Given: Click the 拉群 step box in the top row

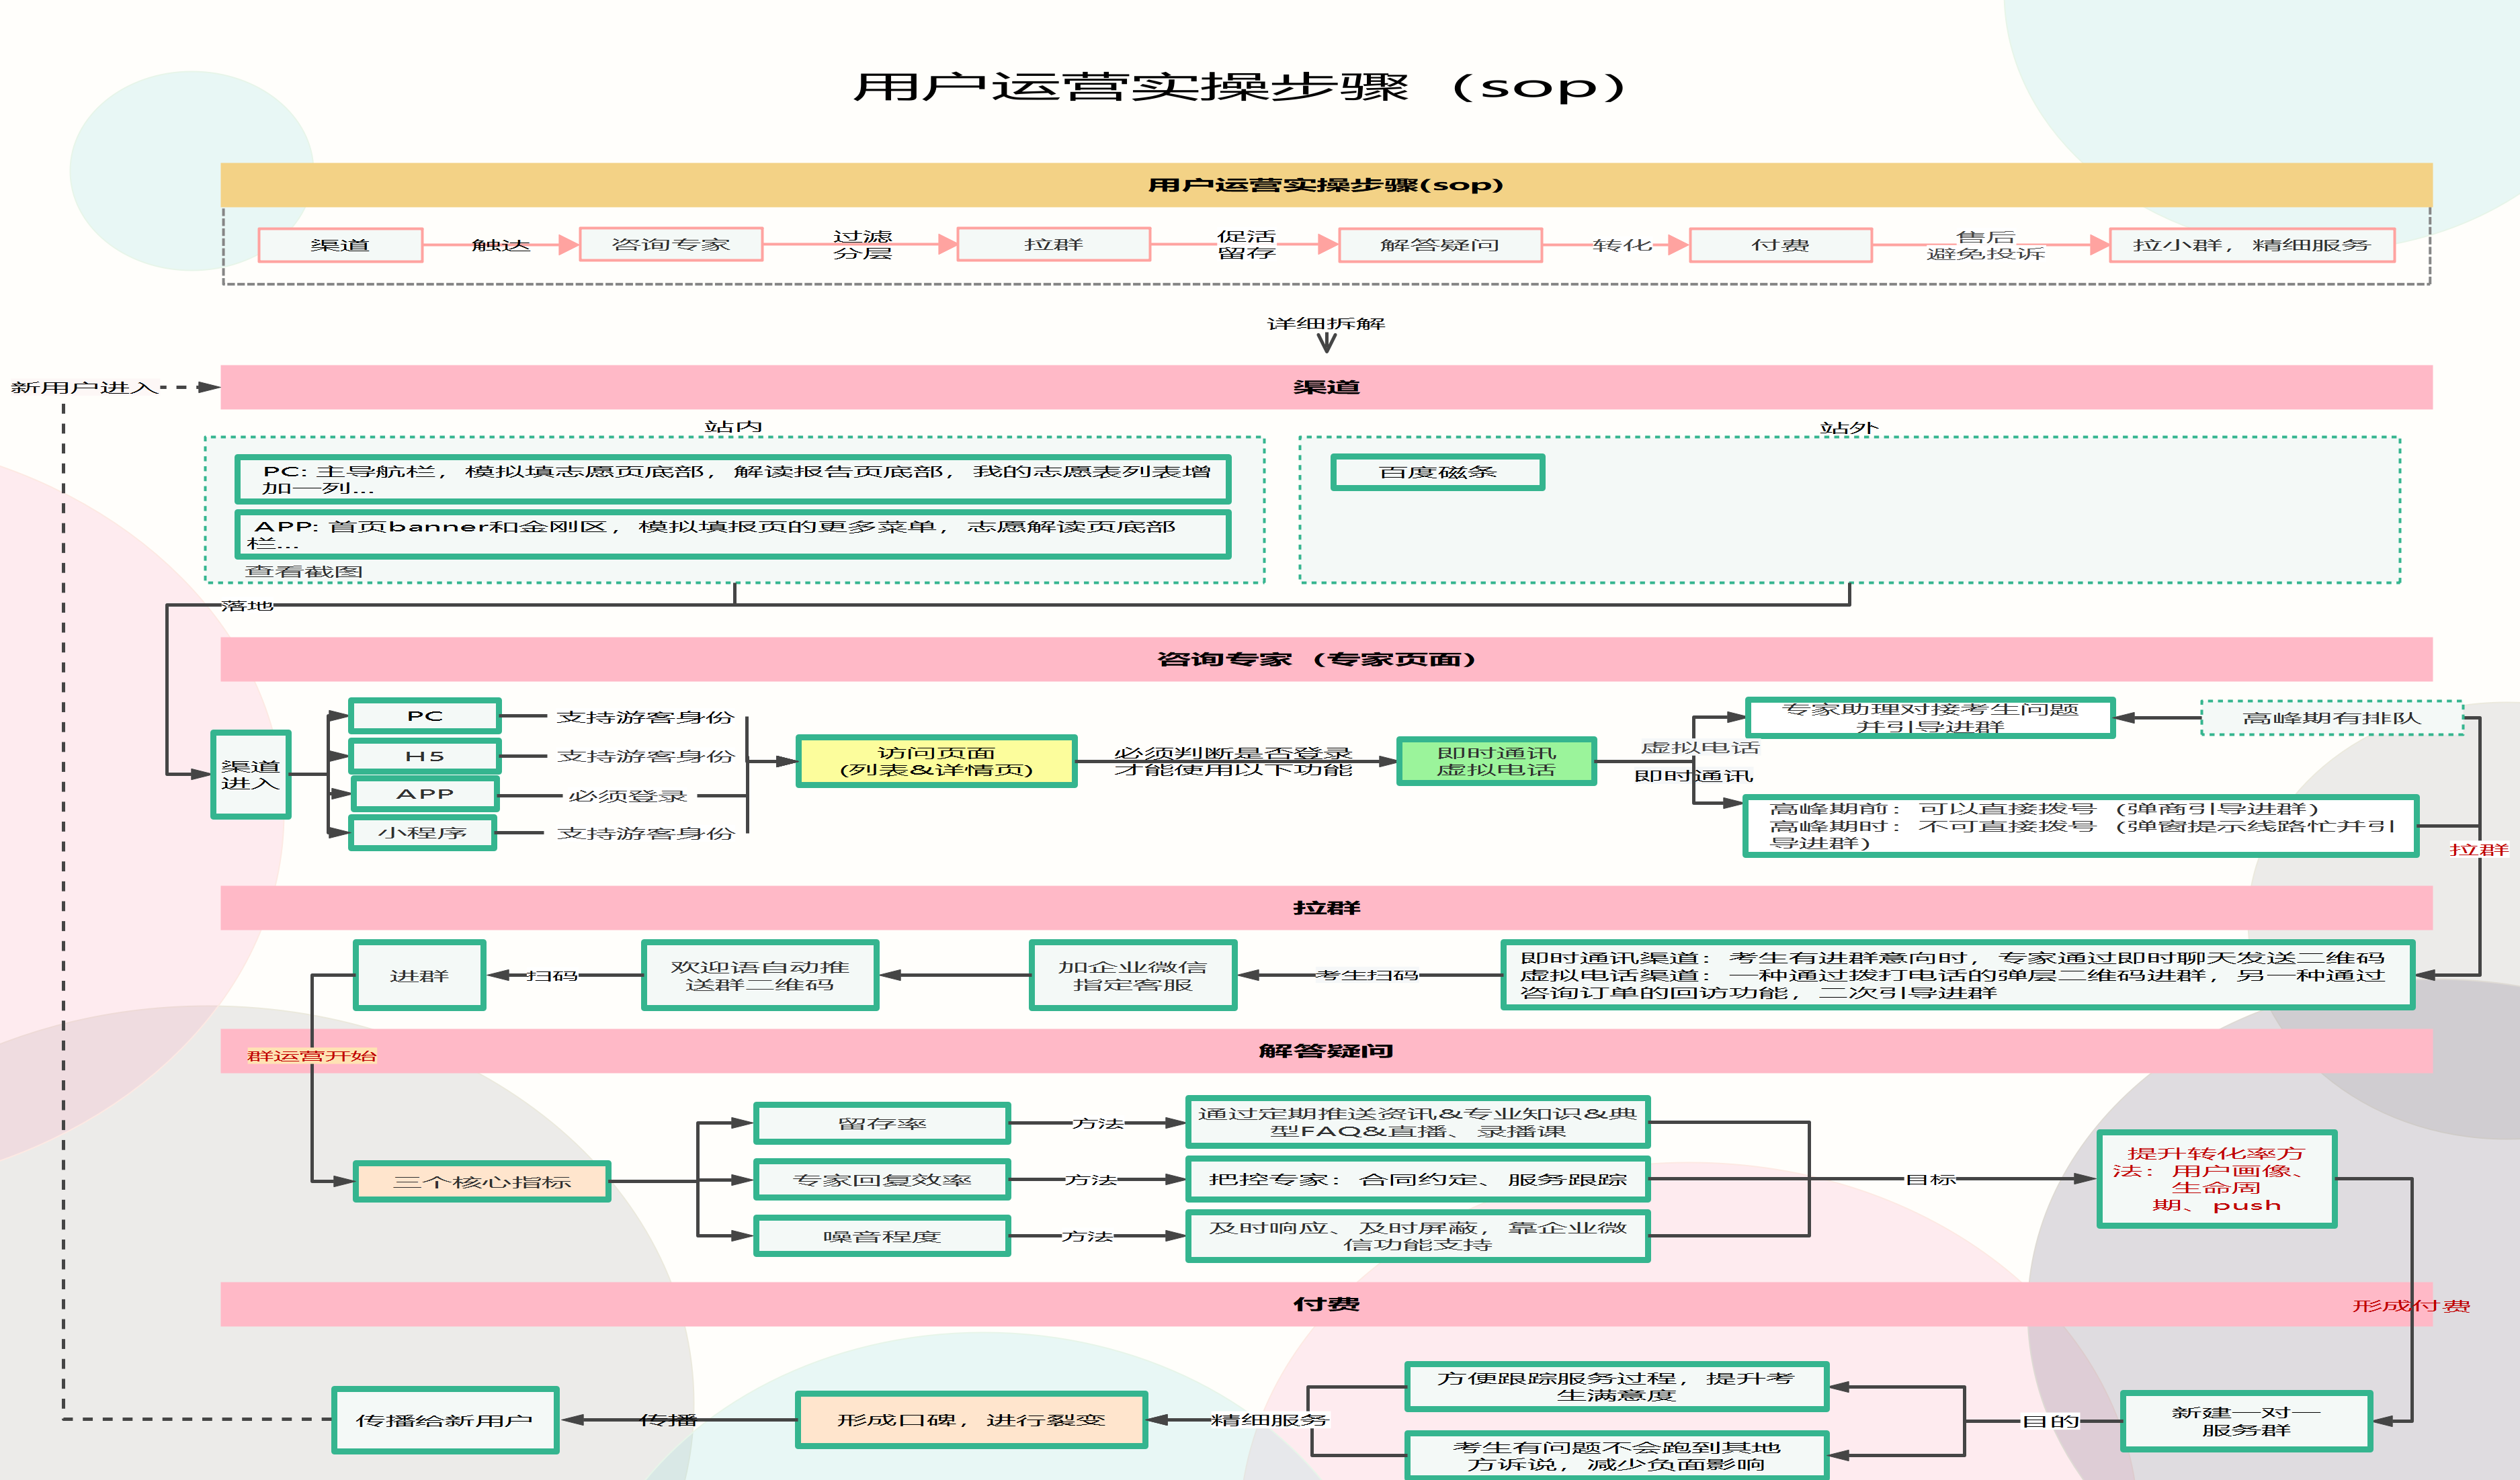Looking at the screenshot, I should 1054,245.
